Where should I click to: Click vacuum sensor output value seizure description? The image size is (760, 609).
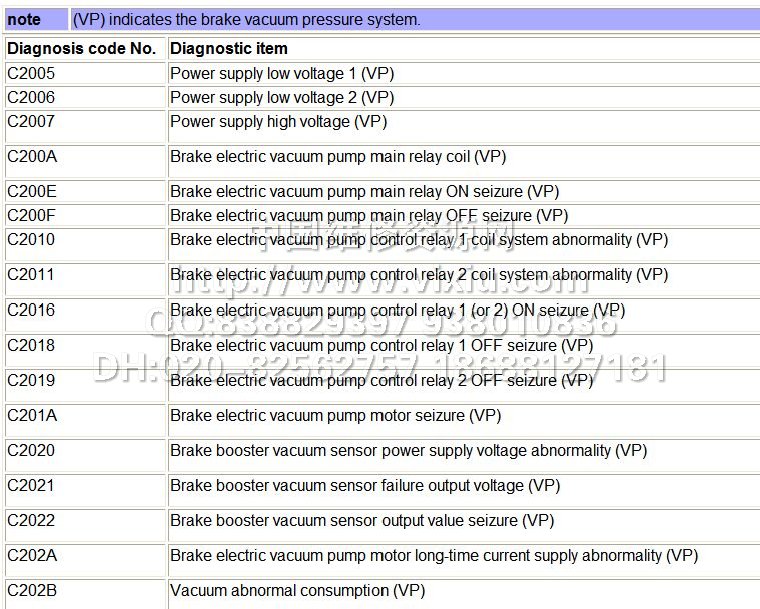(x=361, y=520)
